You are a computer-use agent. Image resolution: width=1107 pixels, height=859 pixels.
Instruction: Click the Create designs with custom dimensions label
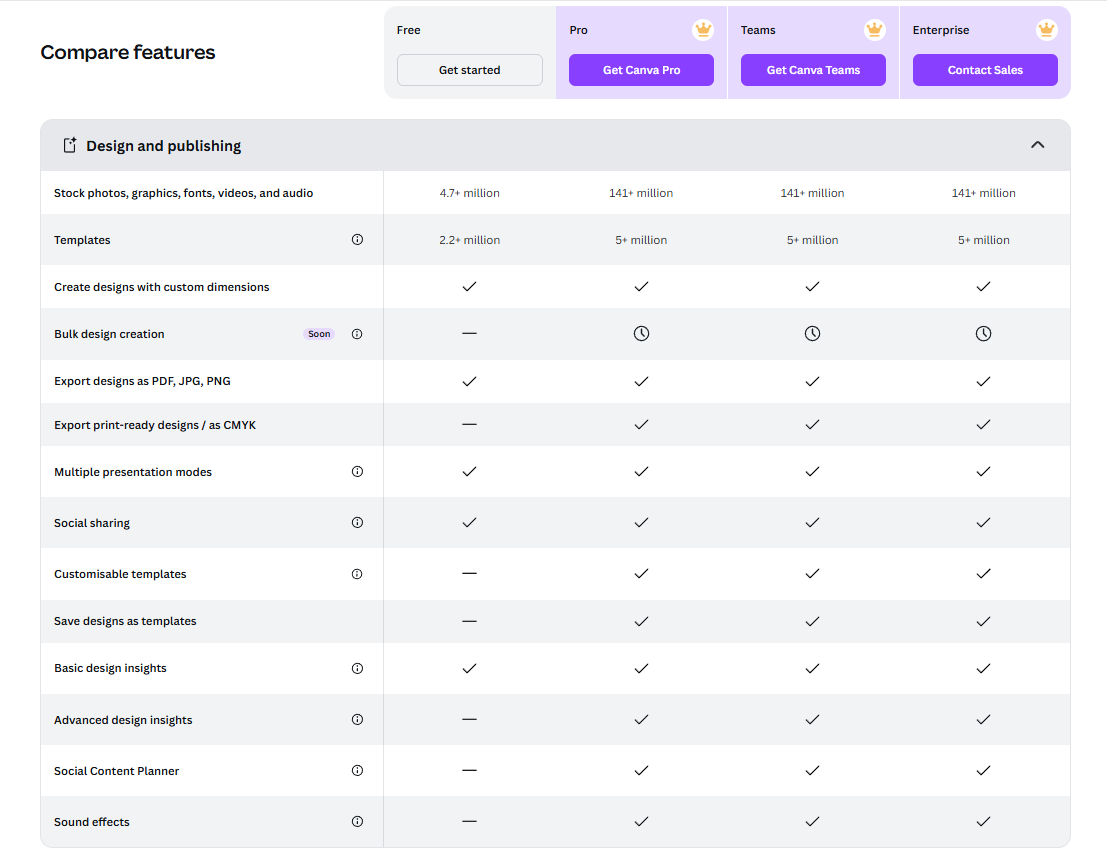coord(162,287)
